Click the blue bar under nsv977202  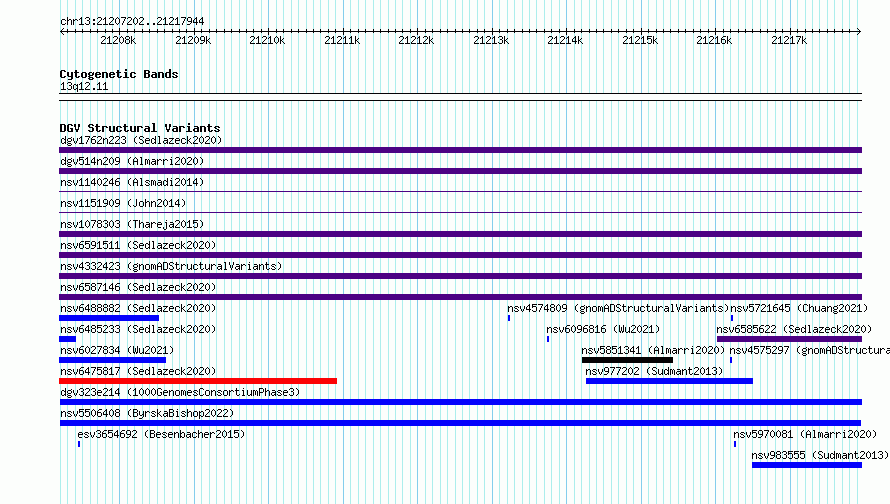(x=669, y=381)
